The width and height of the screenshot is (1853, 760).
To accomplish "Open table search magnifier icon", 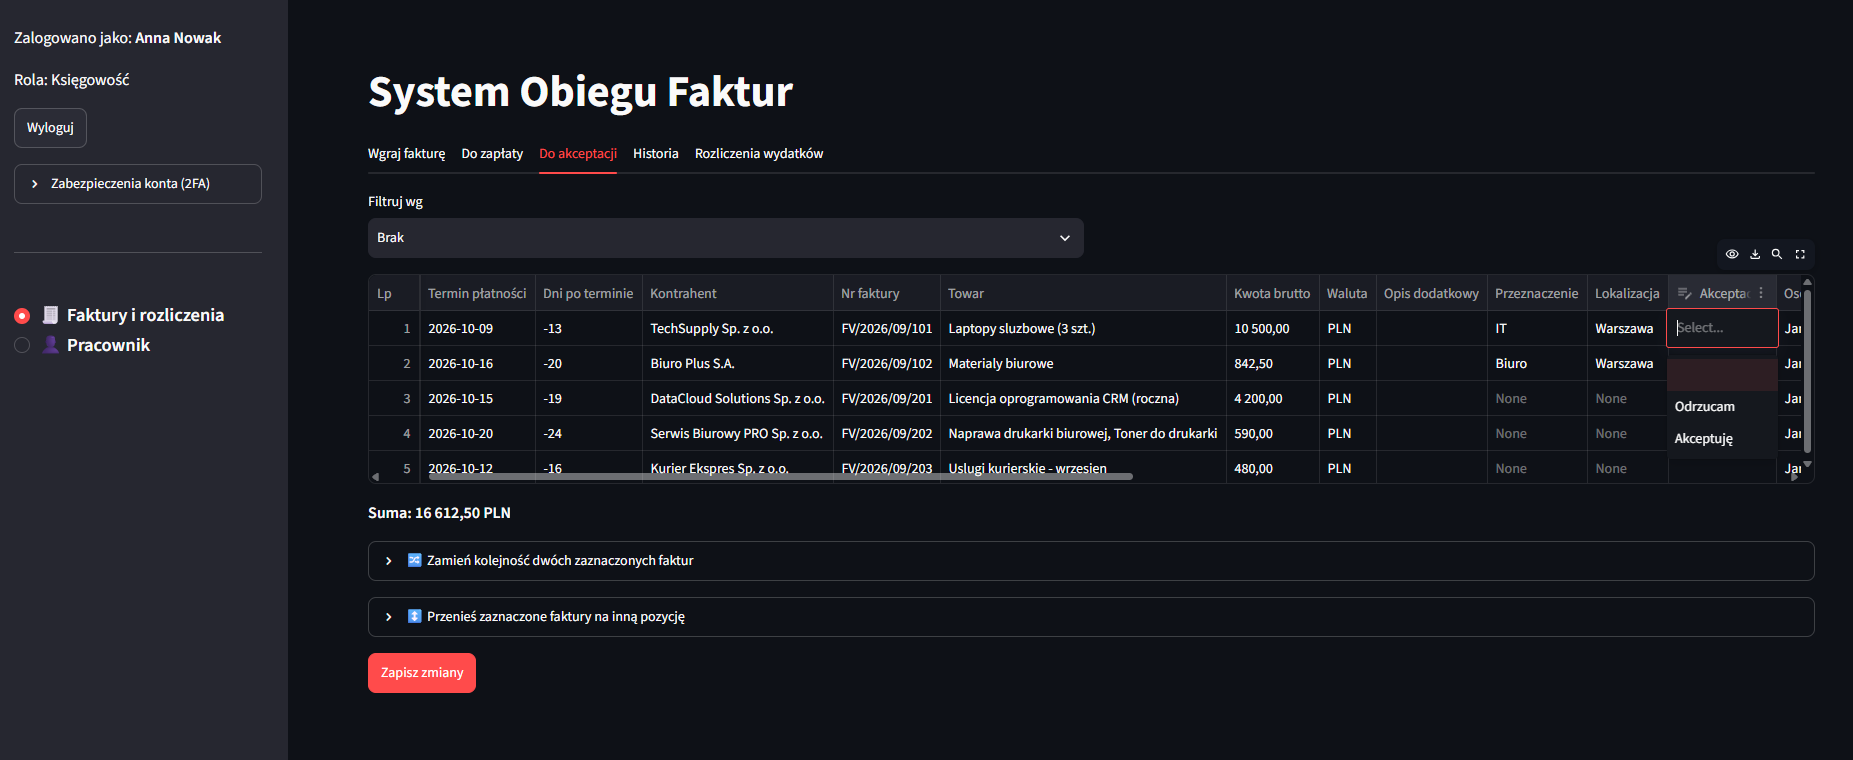I will (x=1777, y=254).
